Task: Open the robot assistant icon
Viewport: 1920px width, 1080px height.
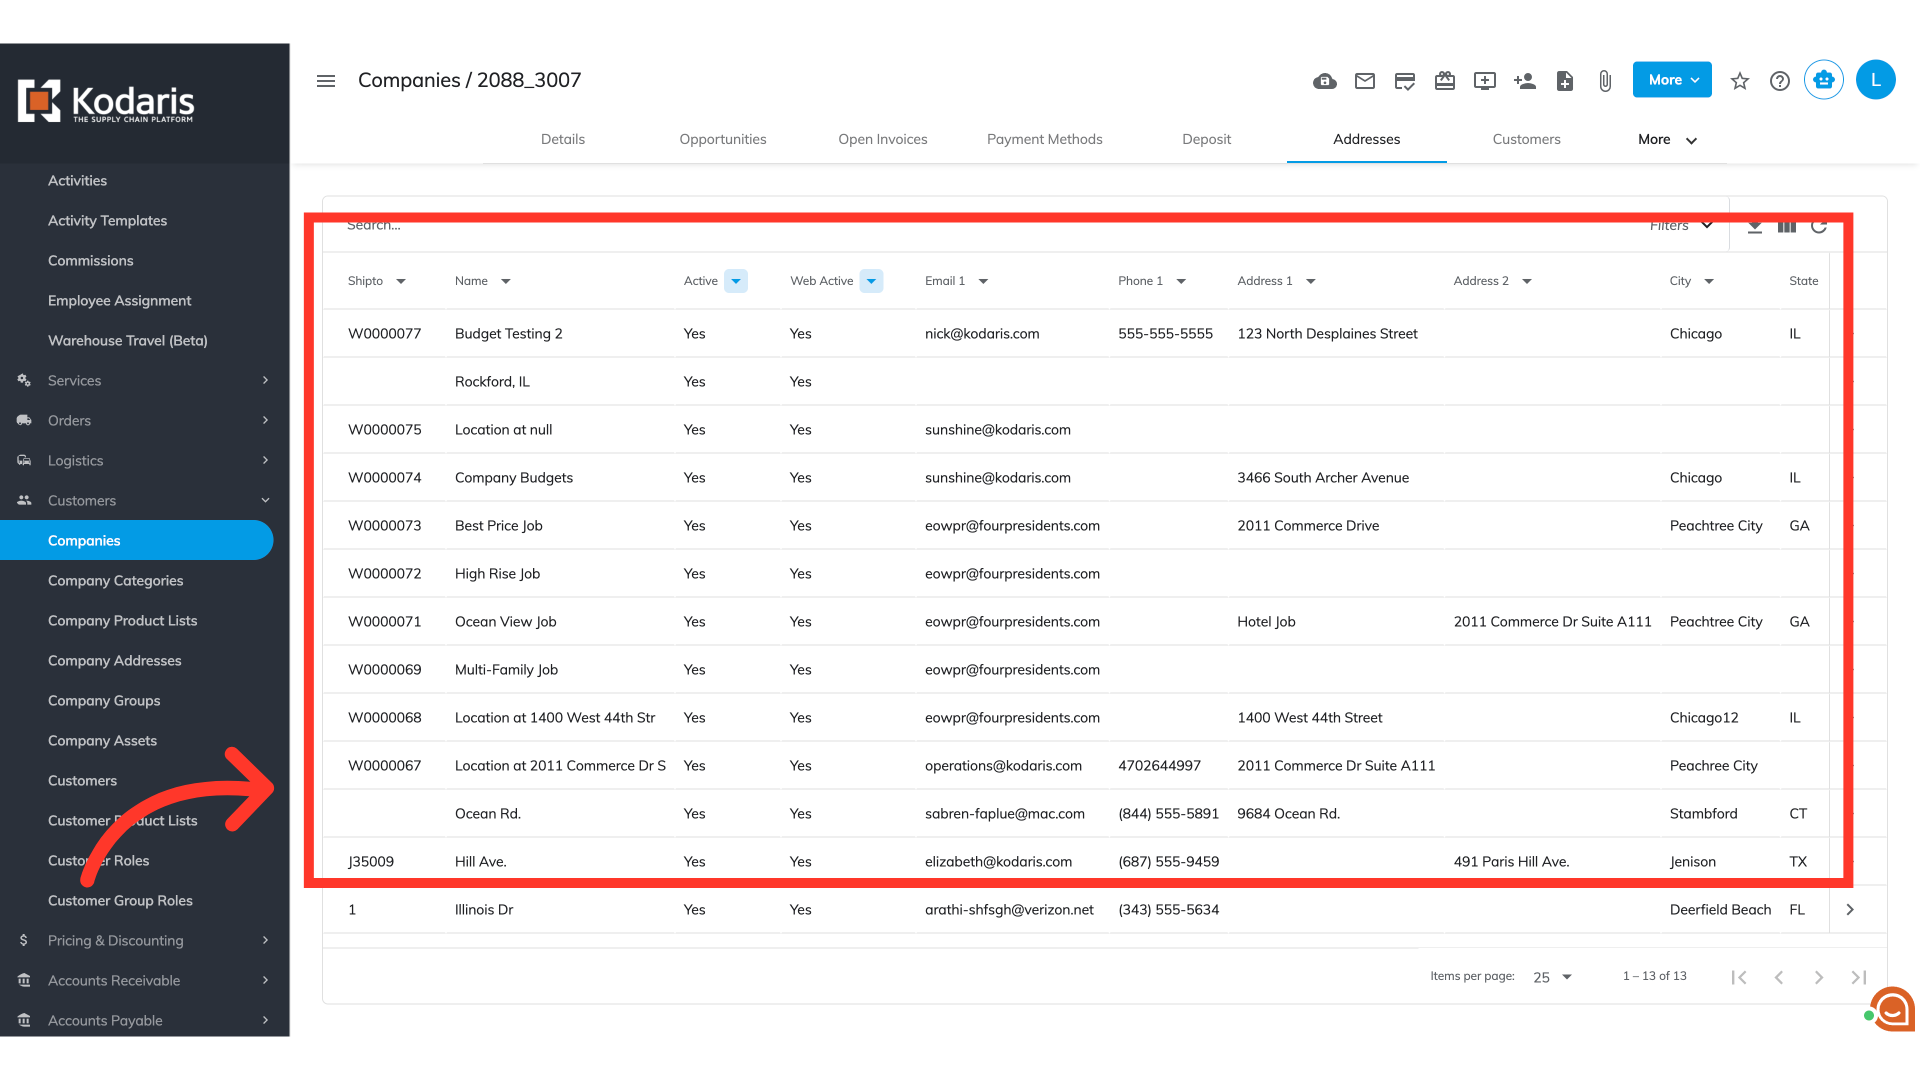Action: (1824, 80)
